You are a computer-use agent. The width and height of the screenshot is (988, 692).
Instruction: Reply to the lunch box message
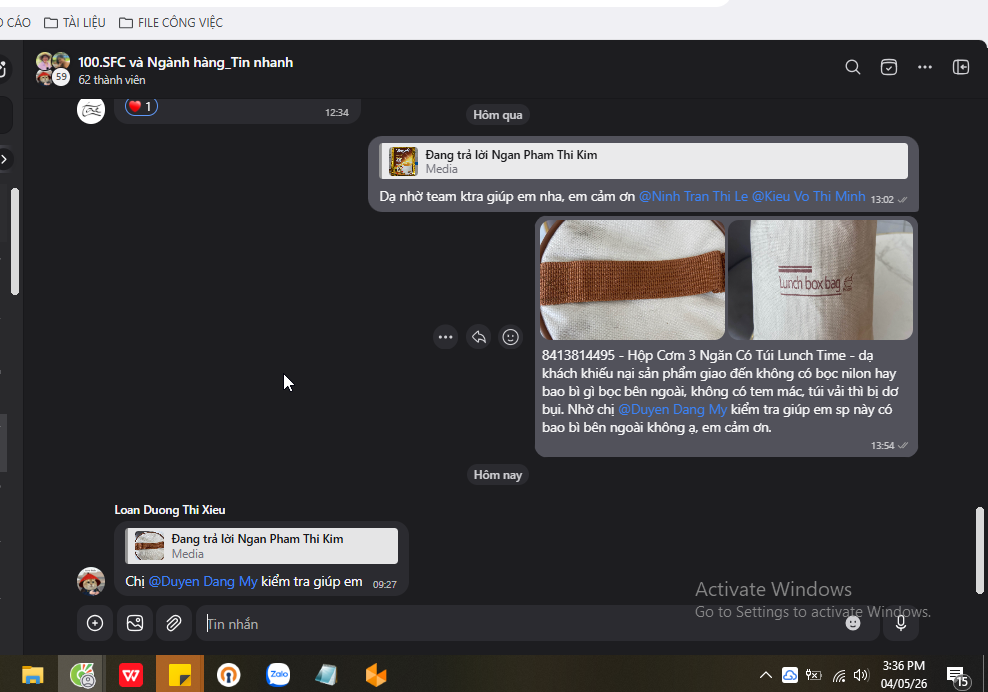point(478,337)
